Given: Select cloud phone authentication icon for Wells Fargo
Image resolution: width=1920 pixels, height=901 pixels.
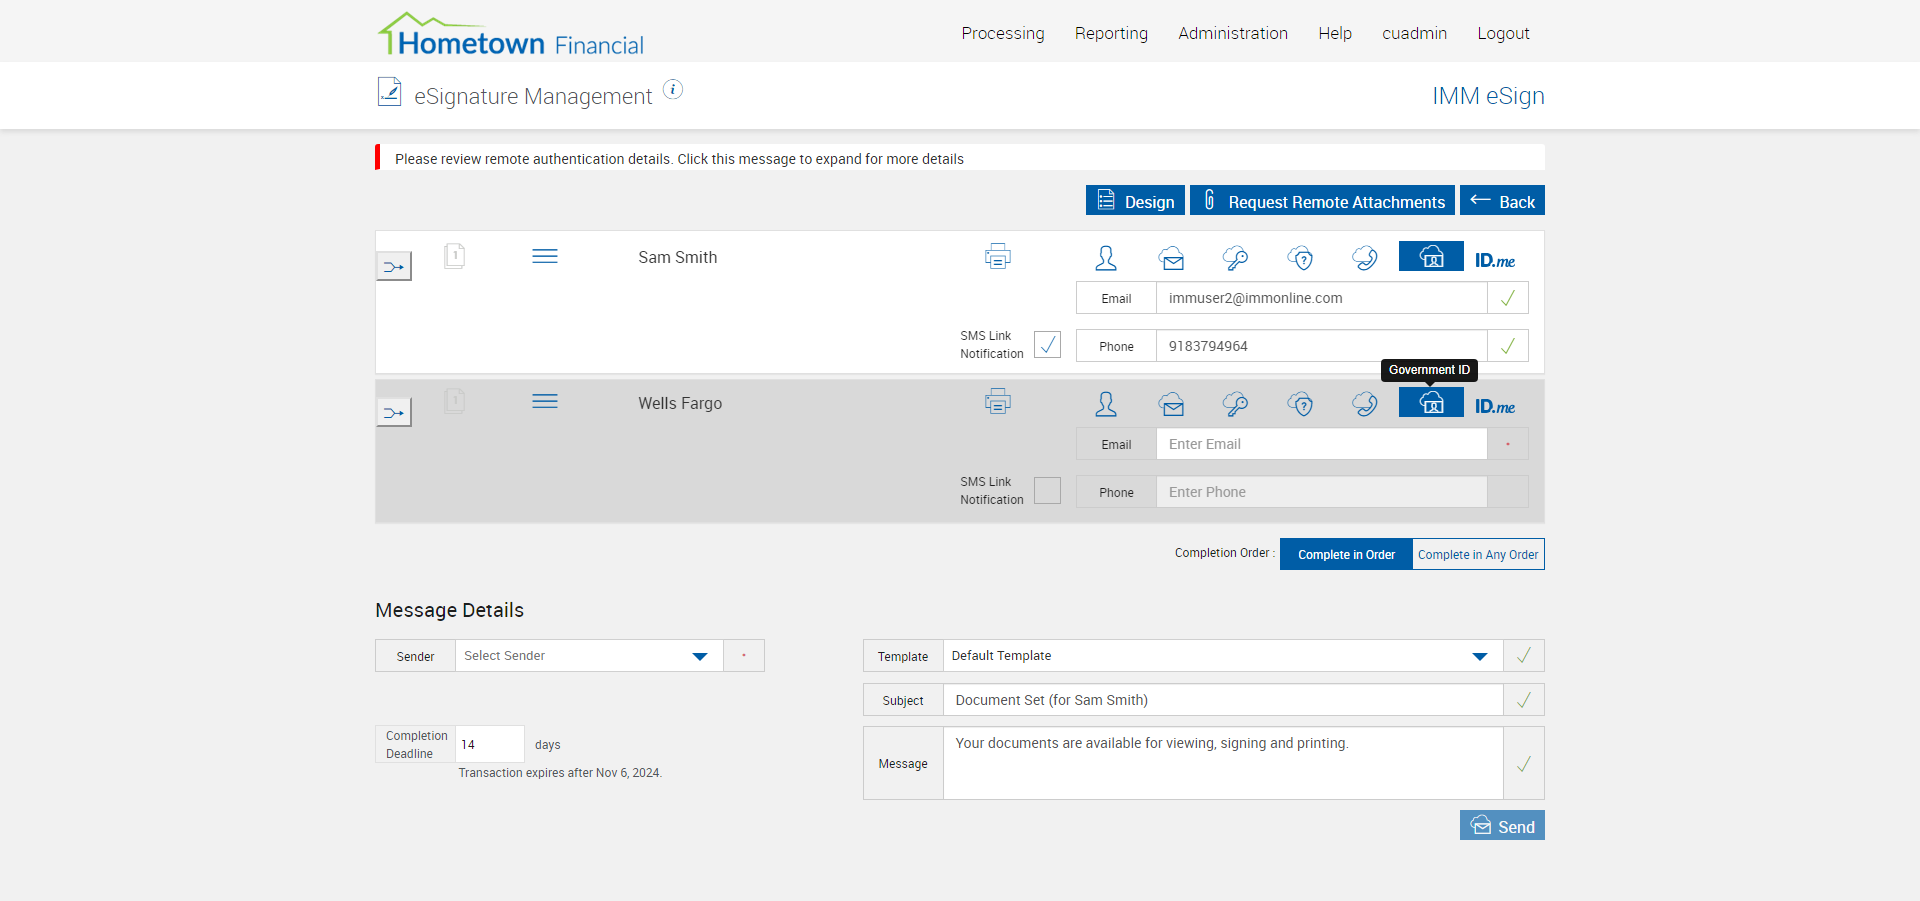Looking at the screenshot, I should click(x=1365, y=404).
